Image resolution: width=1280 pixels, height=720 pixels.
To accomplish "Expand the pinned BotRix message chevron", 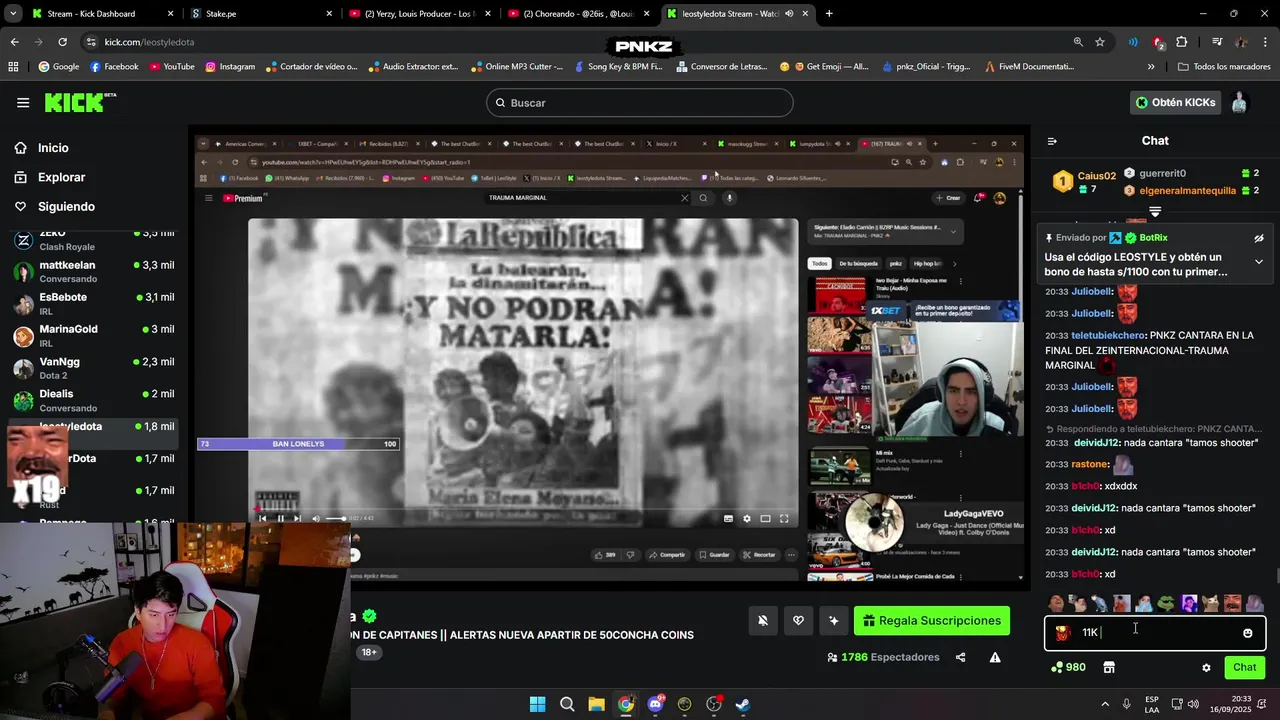I will click(x=1259, y=262).
